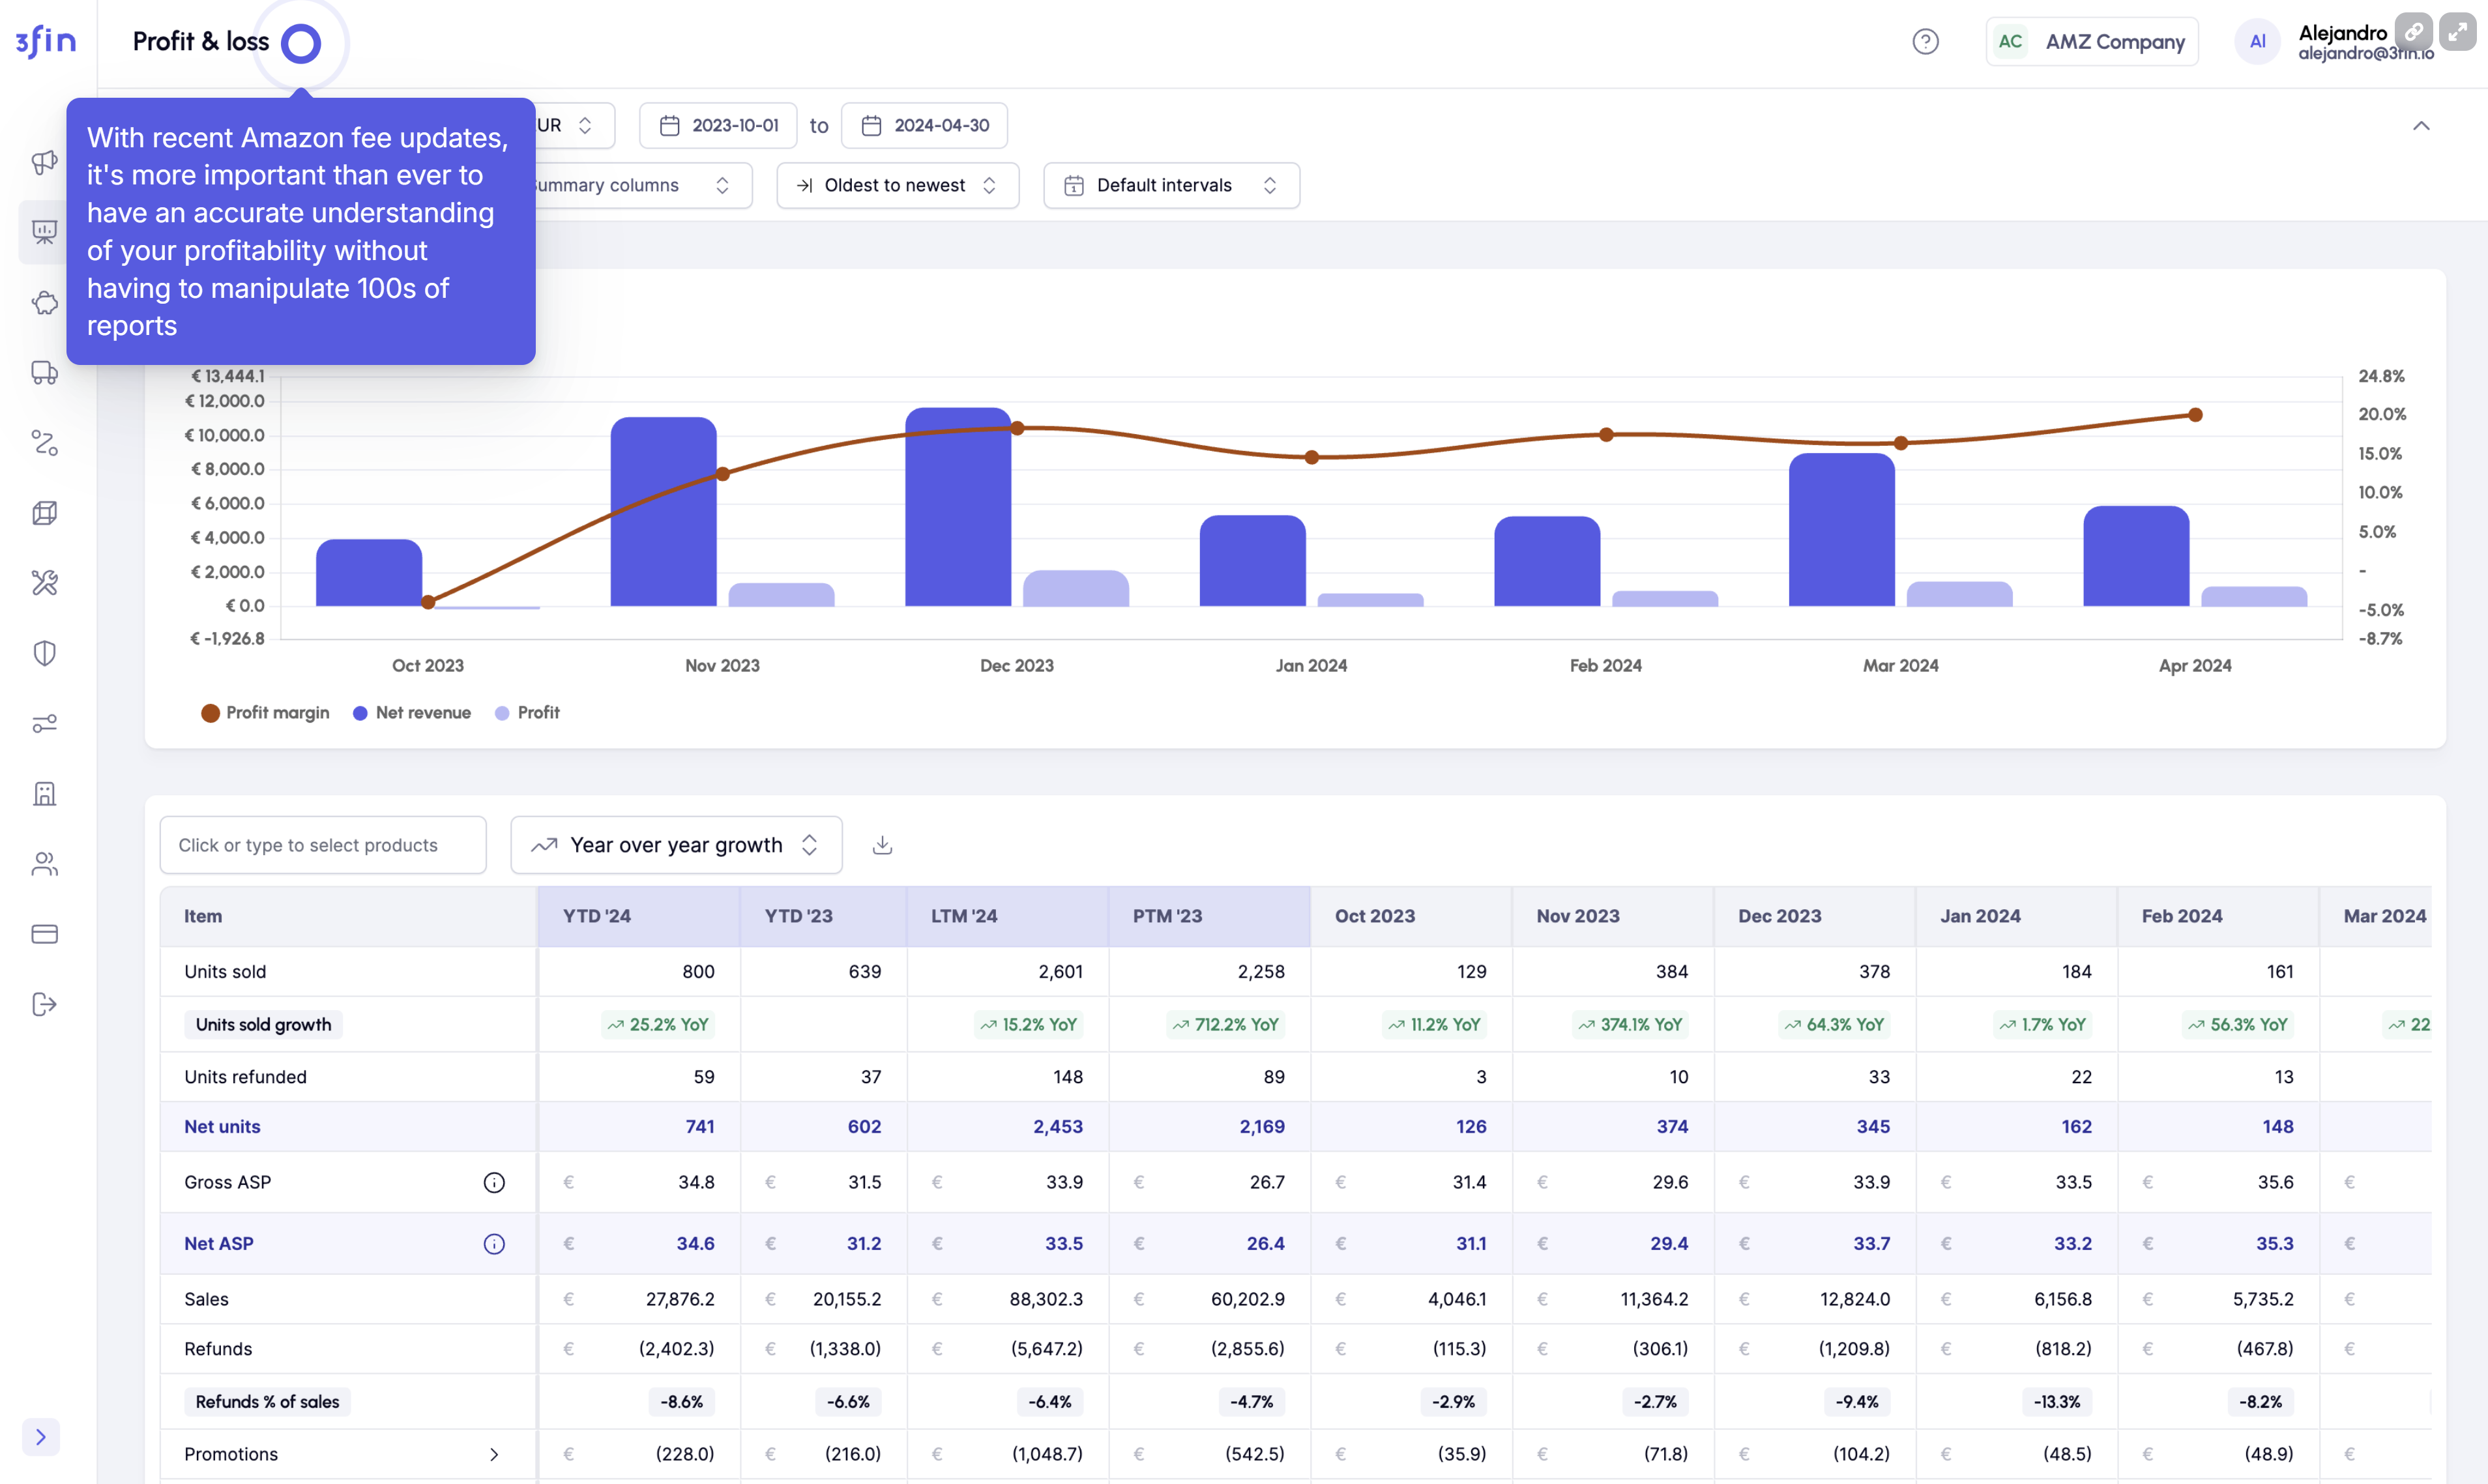The width and height of the screenshot is (2488, 1484).
Task: Click the YTD '24 column header
Action: 597,916
